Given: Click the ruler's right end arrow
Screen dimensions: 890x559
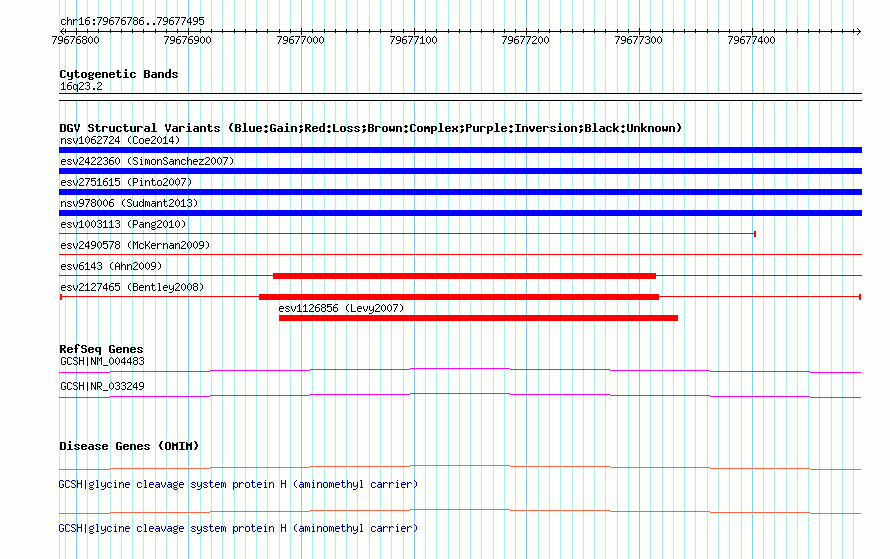Looking at the screenshot, I should coord(858,31).
